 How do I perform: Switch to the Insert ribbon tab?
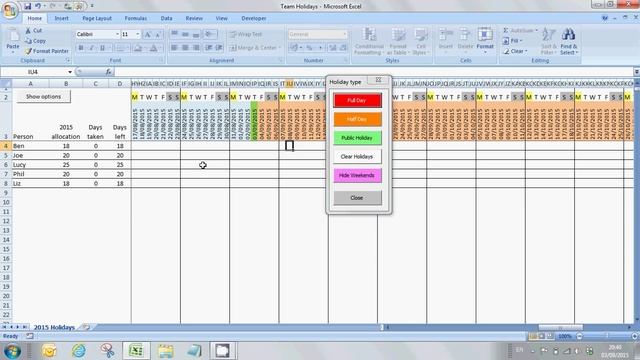pyautogui.click(x=62, y=18)
